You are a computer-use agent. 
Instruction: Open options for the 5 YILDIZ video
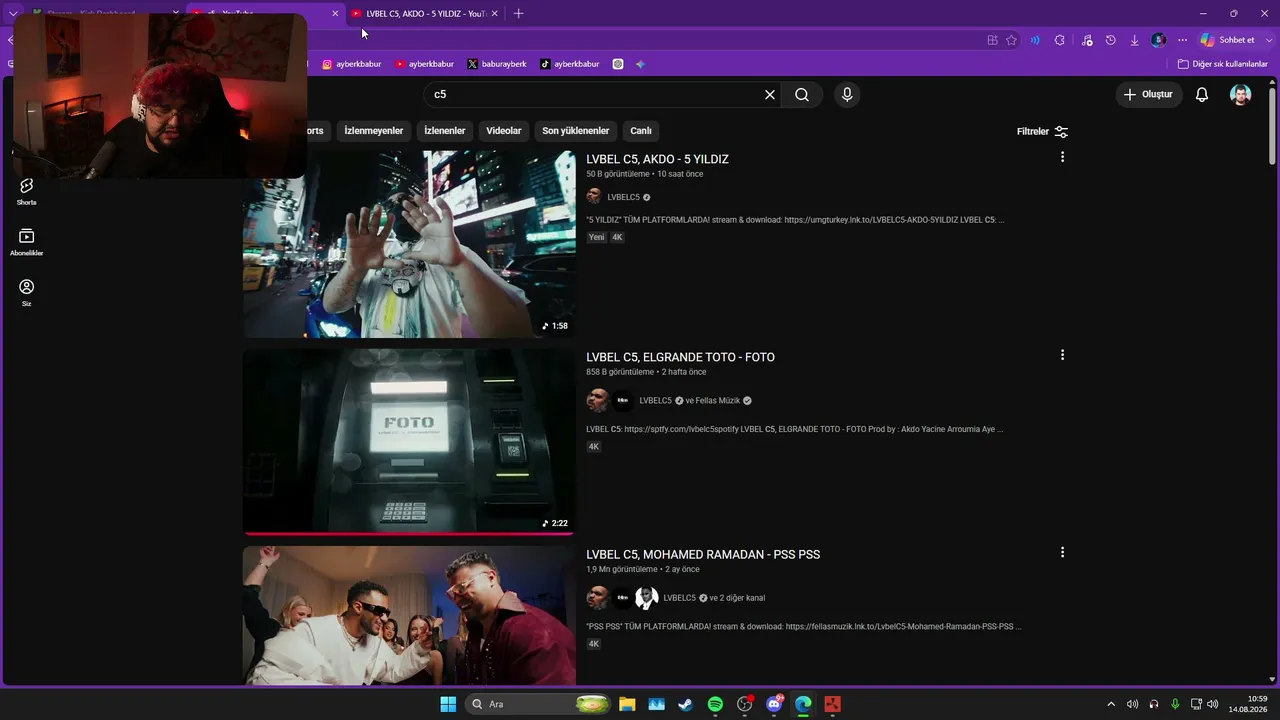tap(1062, 157)
